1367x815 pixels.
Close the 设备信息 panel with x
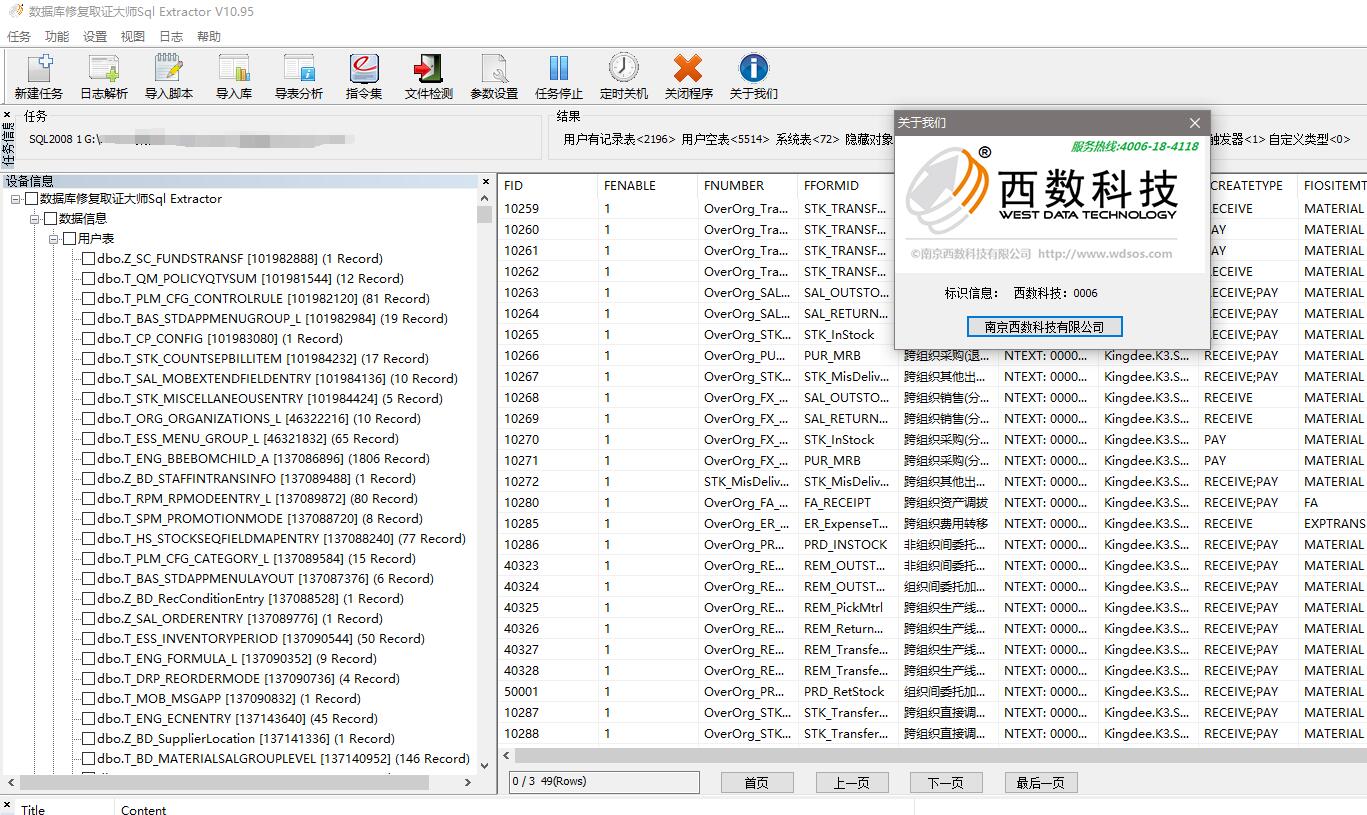(x=486, y=182)
